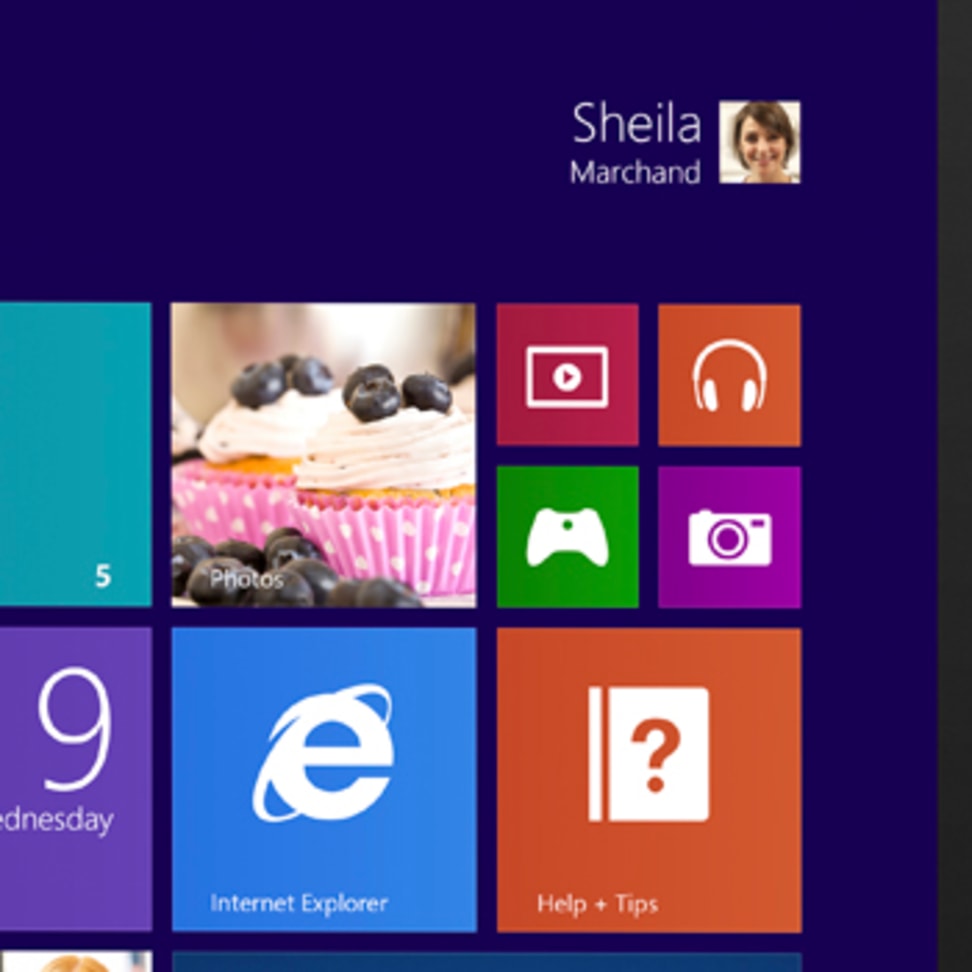The width and height of the screenshot is (972, 972).
Task: Open the wide dark blue tile at bottom
Action: point(486,962)
